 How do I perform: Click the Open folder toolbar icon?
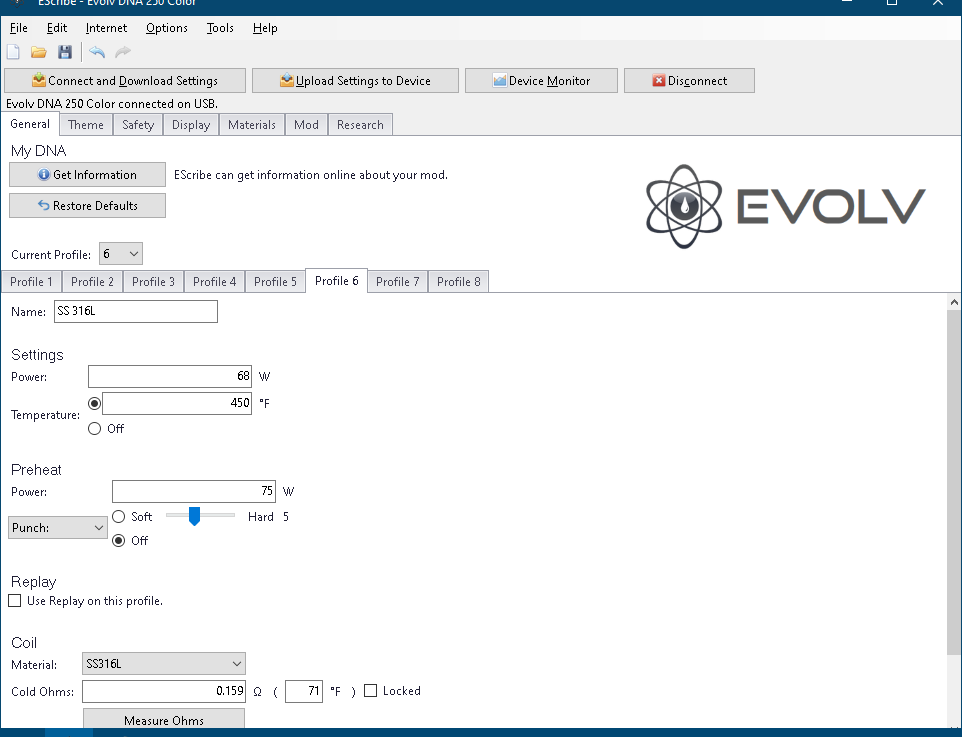tap(39, 52)
